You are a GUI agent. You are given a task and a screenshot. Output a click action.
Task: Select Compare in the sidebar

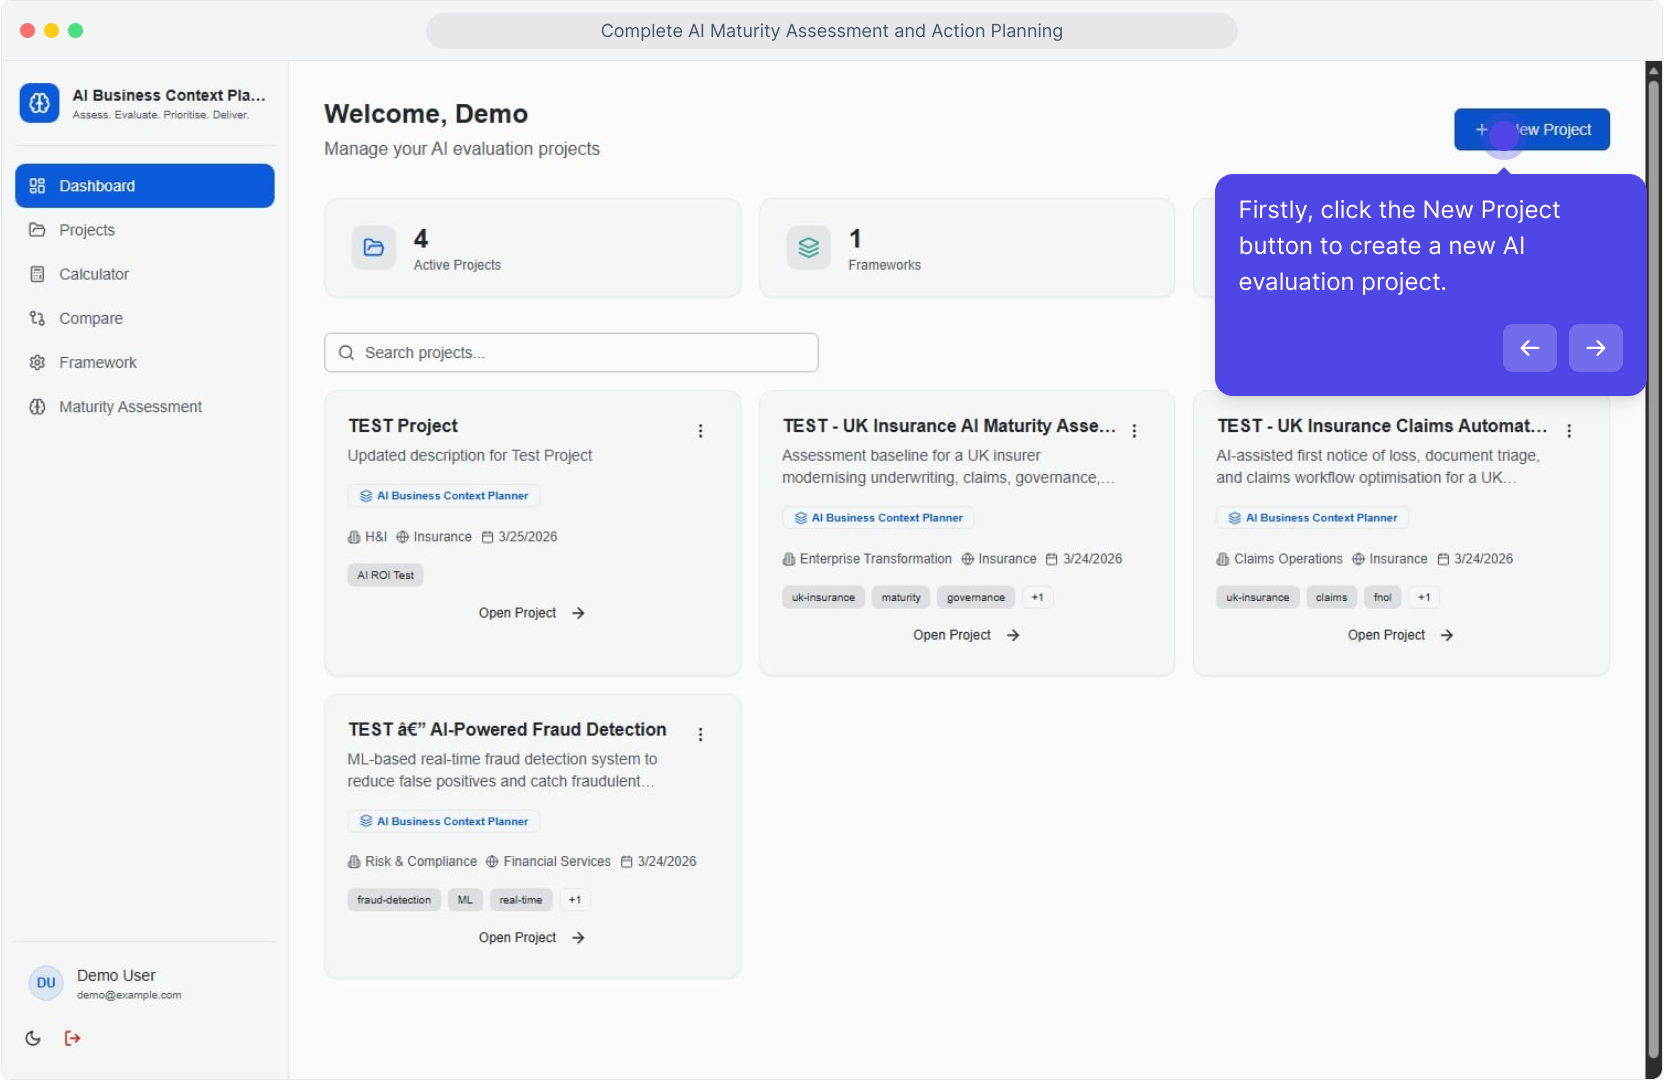[x=90, y=318]
